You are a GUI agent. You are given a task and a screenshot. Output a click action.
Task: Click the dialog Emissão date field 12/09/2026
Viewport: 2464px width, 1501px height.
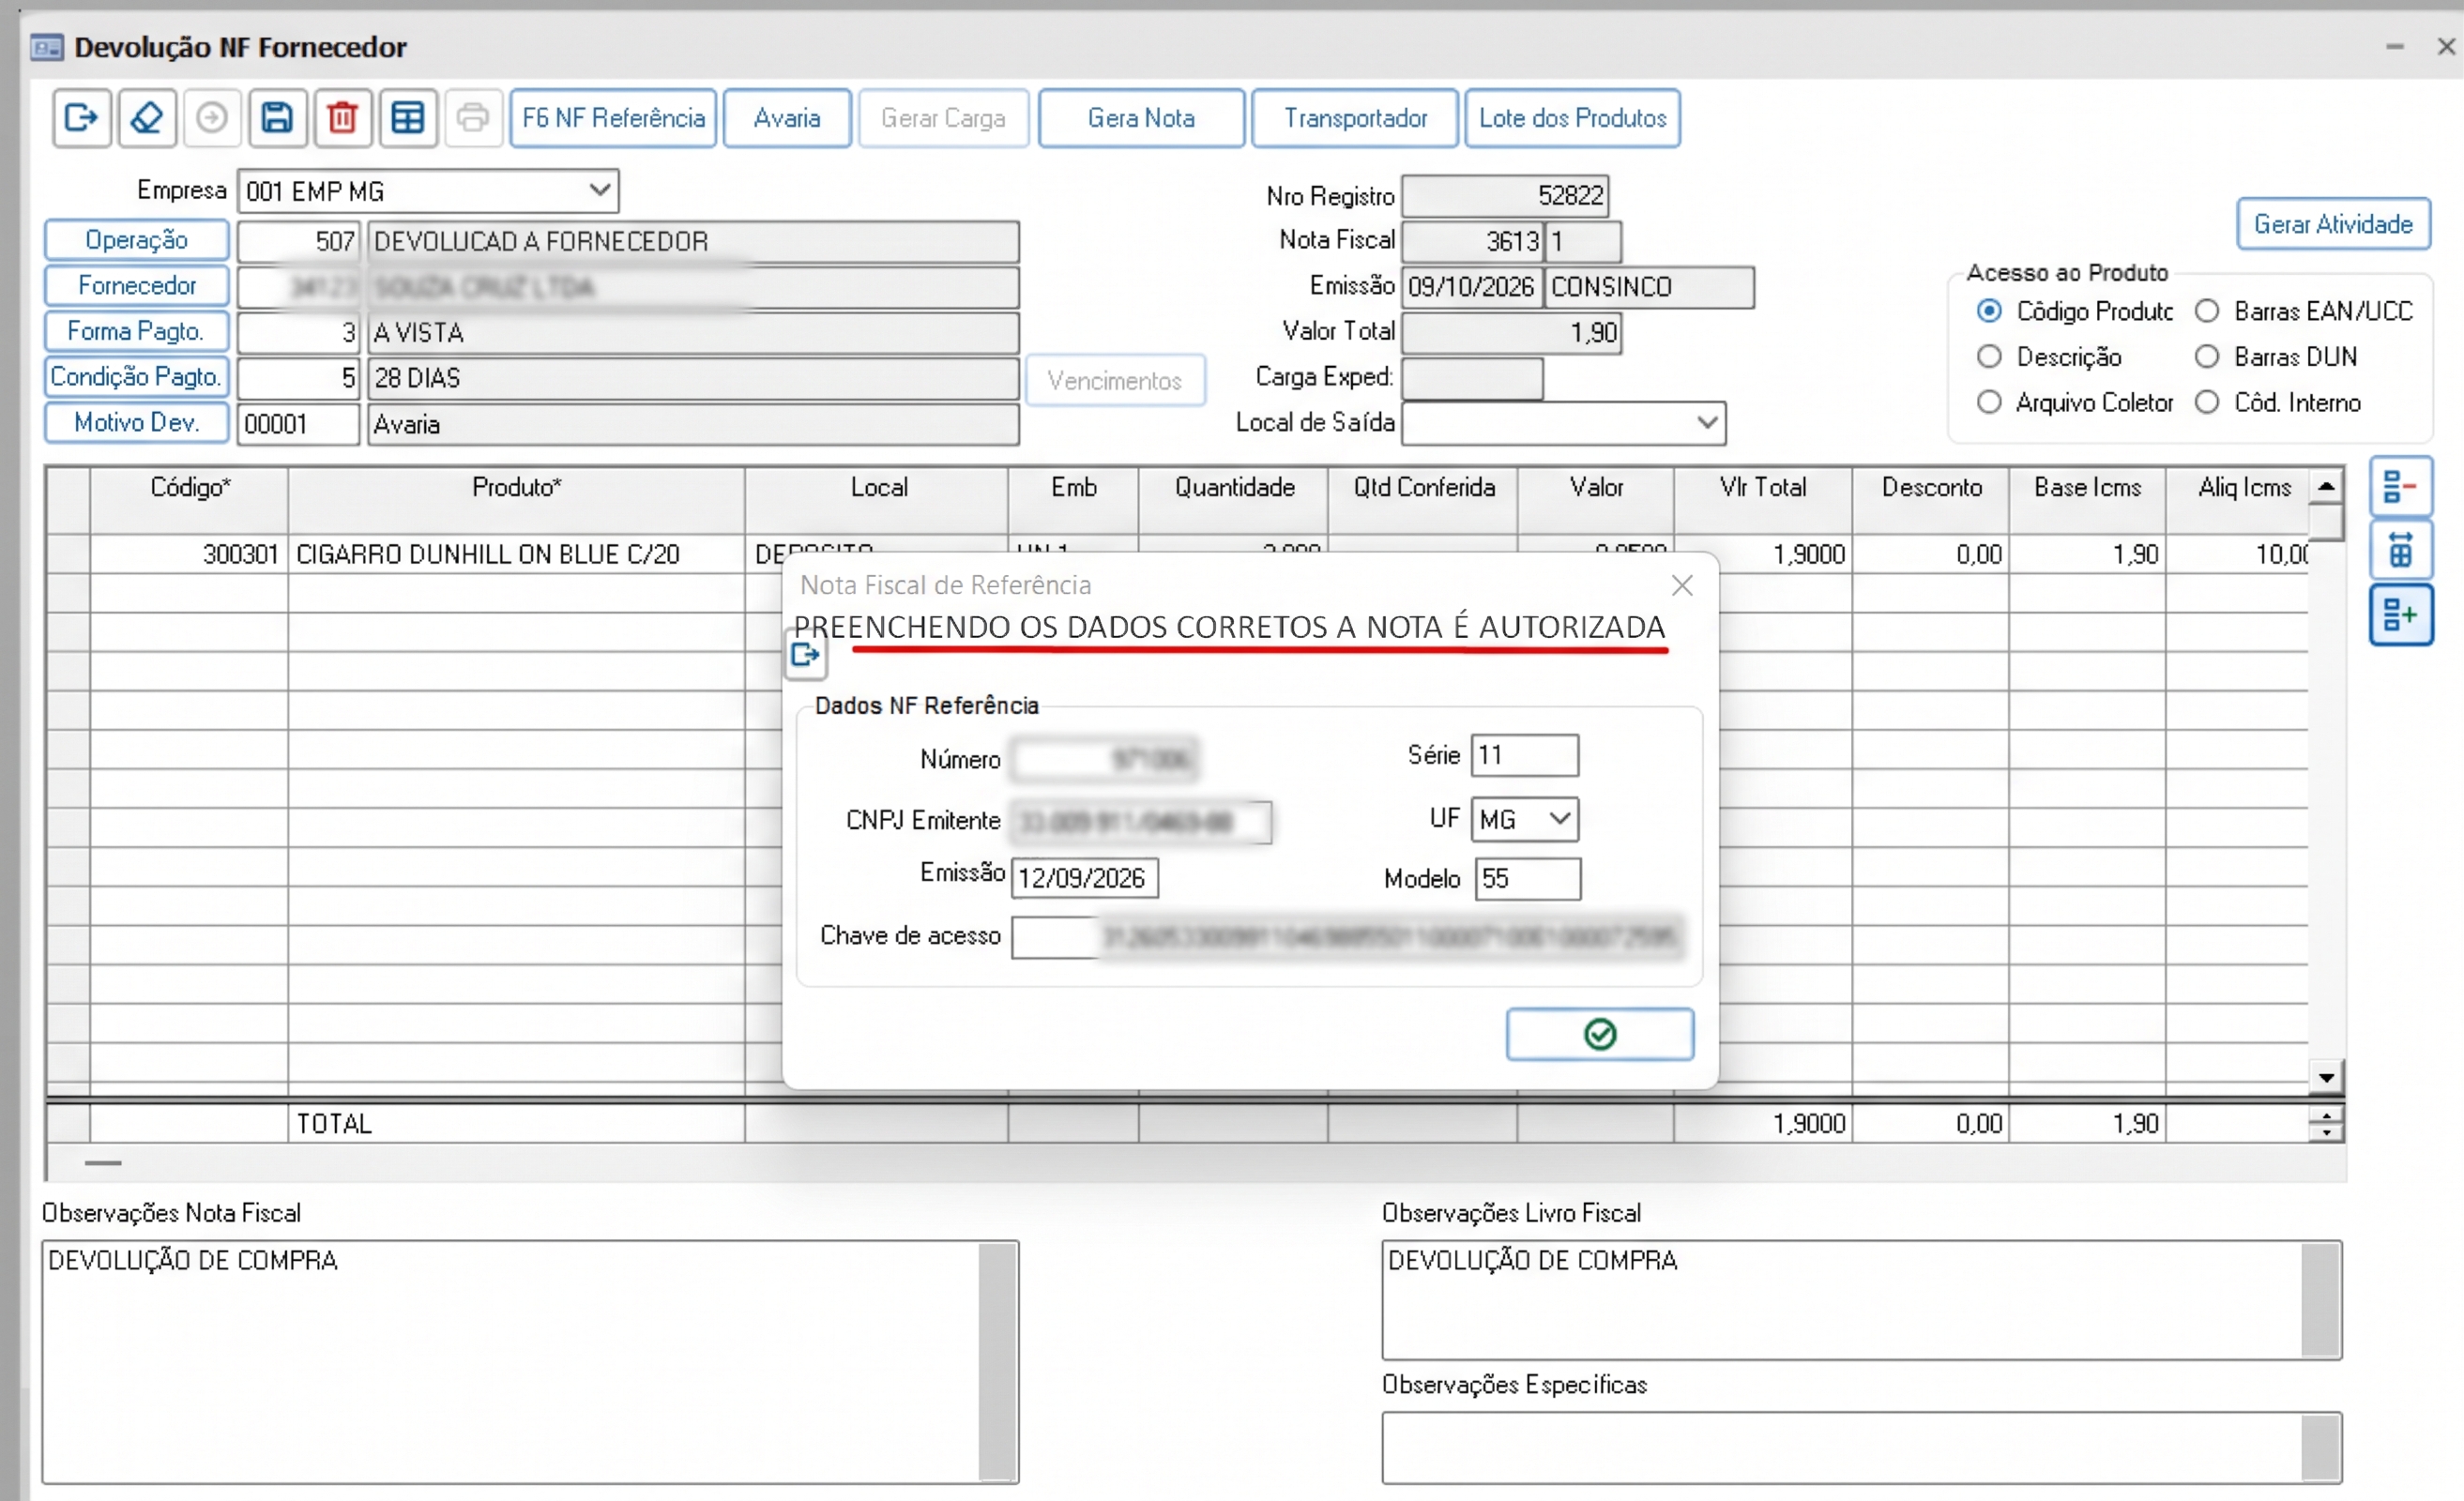1084,878
